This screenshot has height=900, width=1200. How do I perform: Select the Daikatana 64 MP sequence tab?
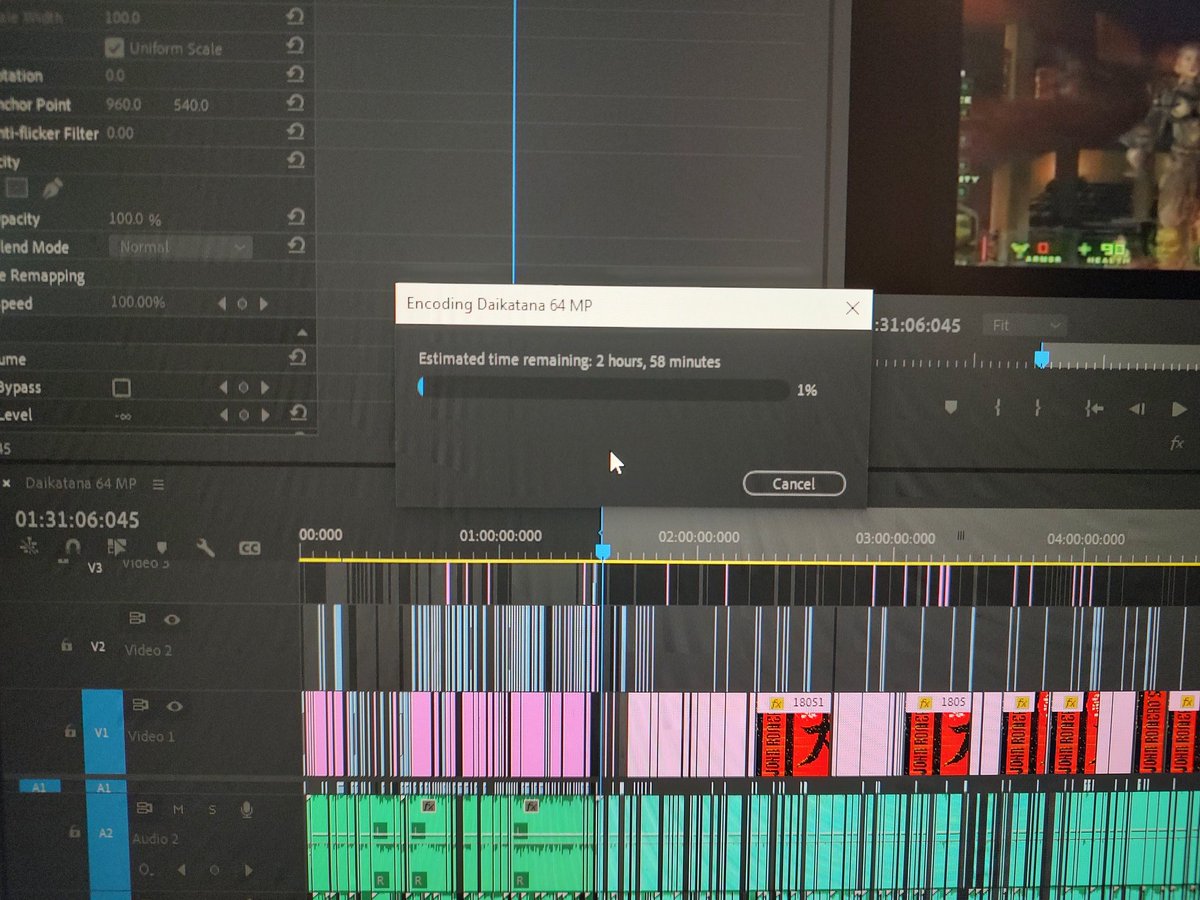pyautogui.click(x=81, y=484)
